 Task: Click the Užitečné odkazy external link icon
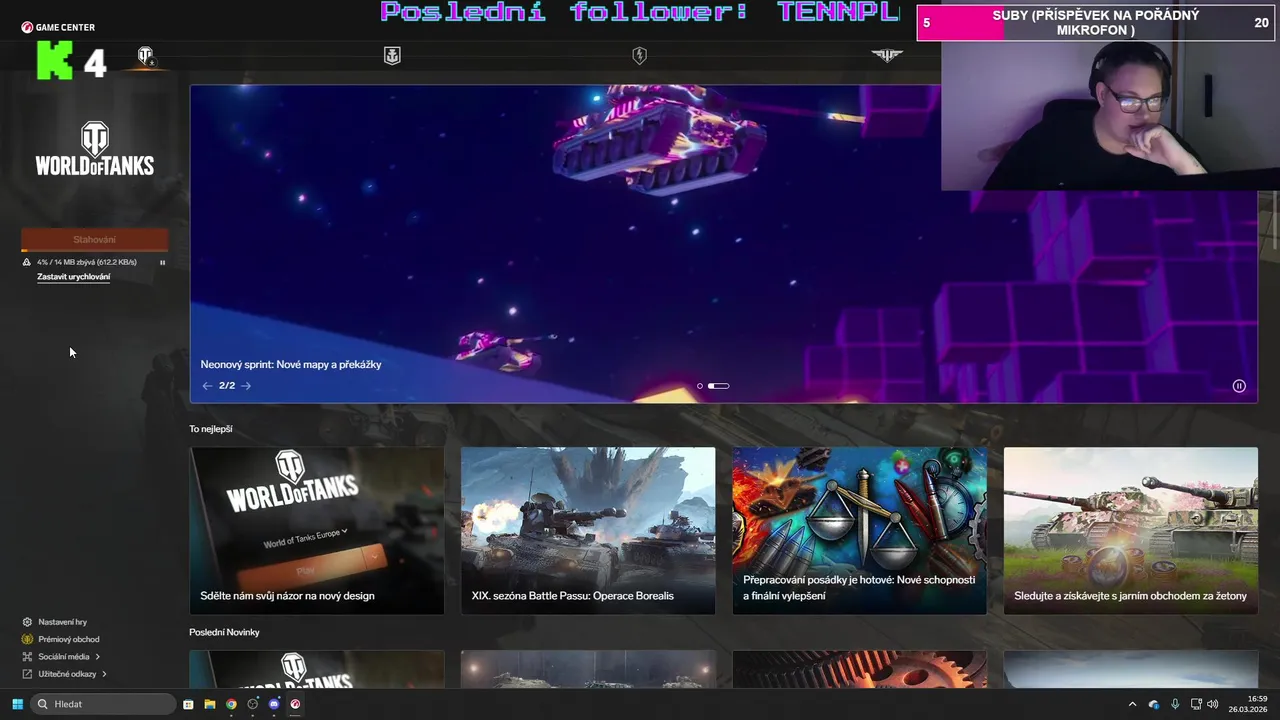tap(27, 674)
